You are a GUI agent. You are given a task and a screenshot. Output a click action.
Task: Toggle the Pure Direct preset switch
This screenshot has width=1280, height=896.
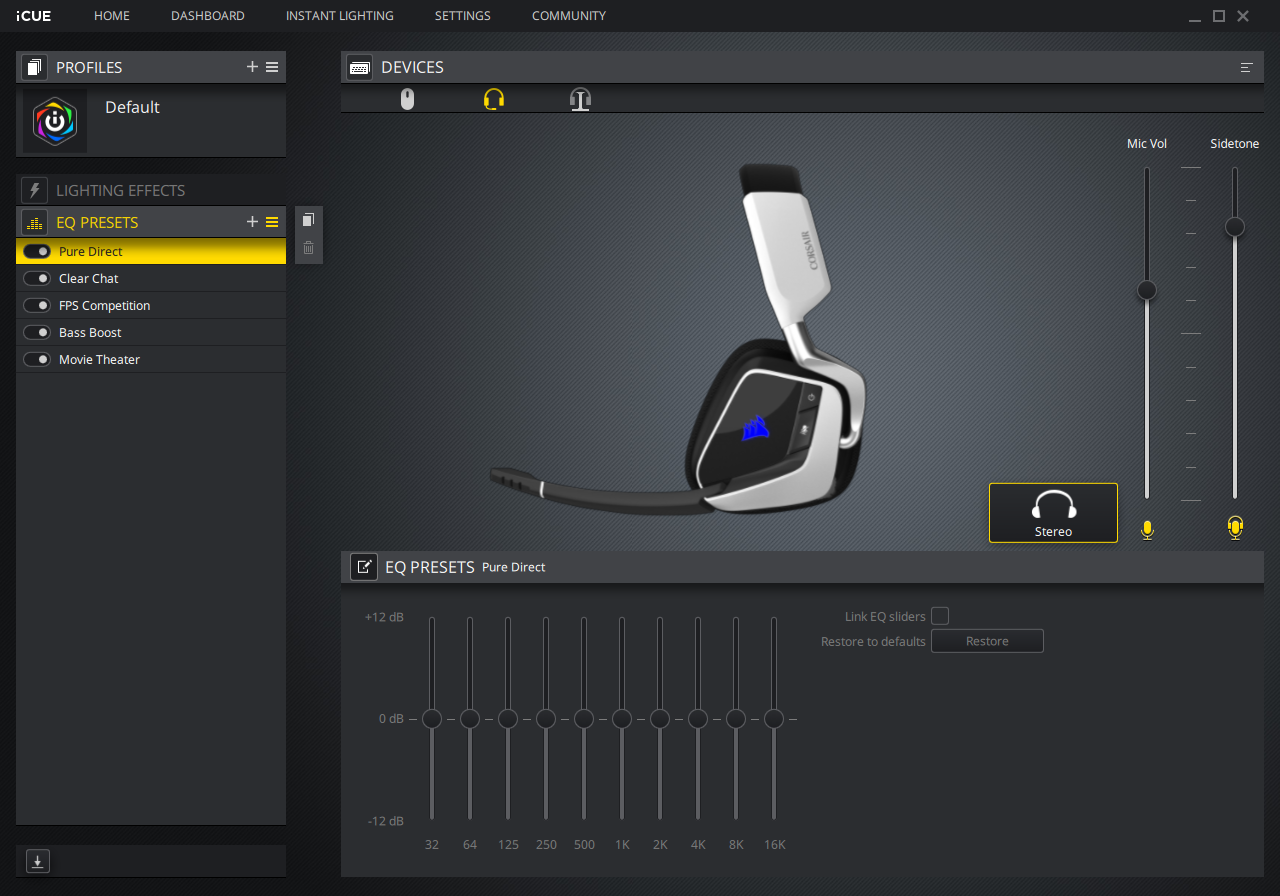click(x=37, y=252)
